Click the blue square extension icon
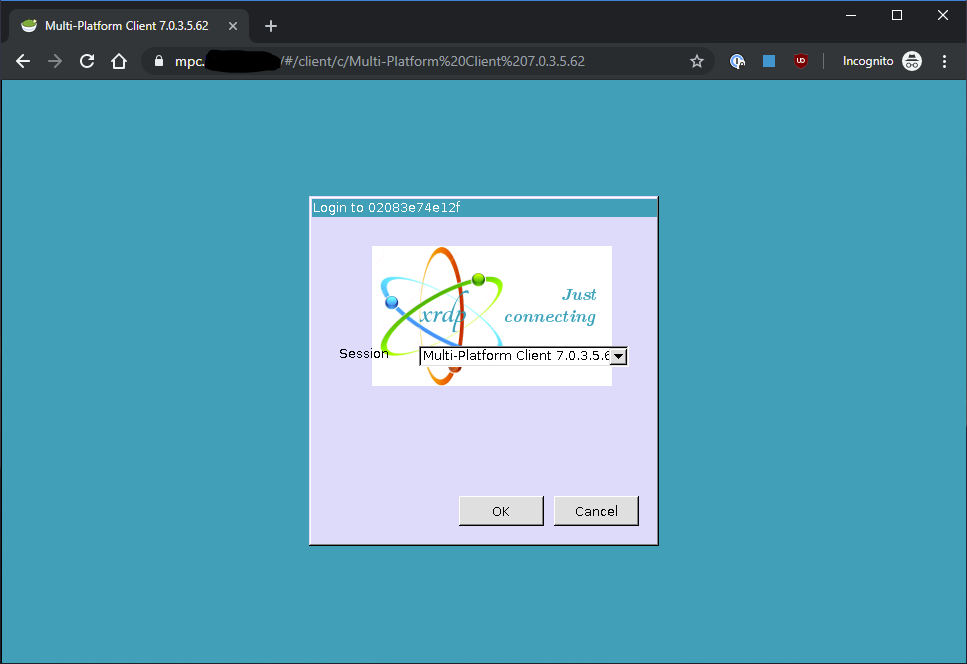967x664 pixels. (x=768, y=60)
